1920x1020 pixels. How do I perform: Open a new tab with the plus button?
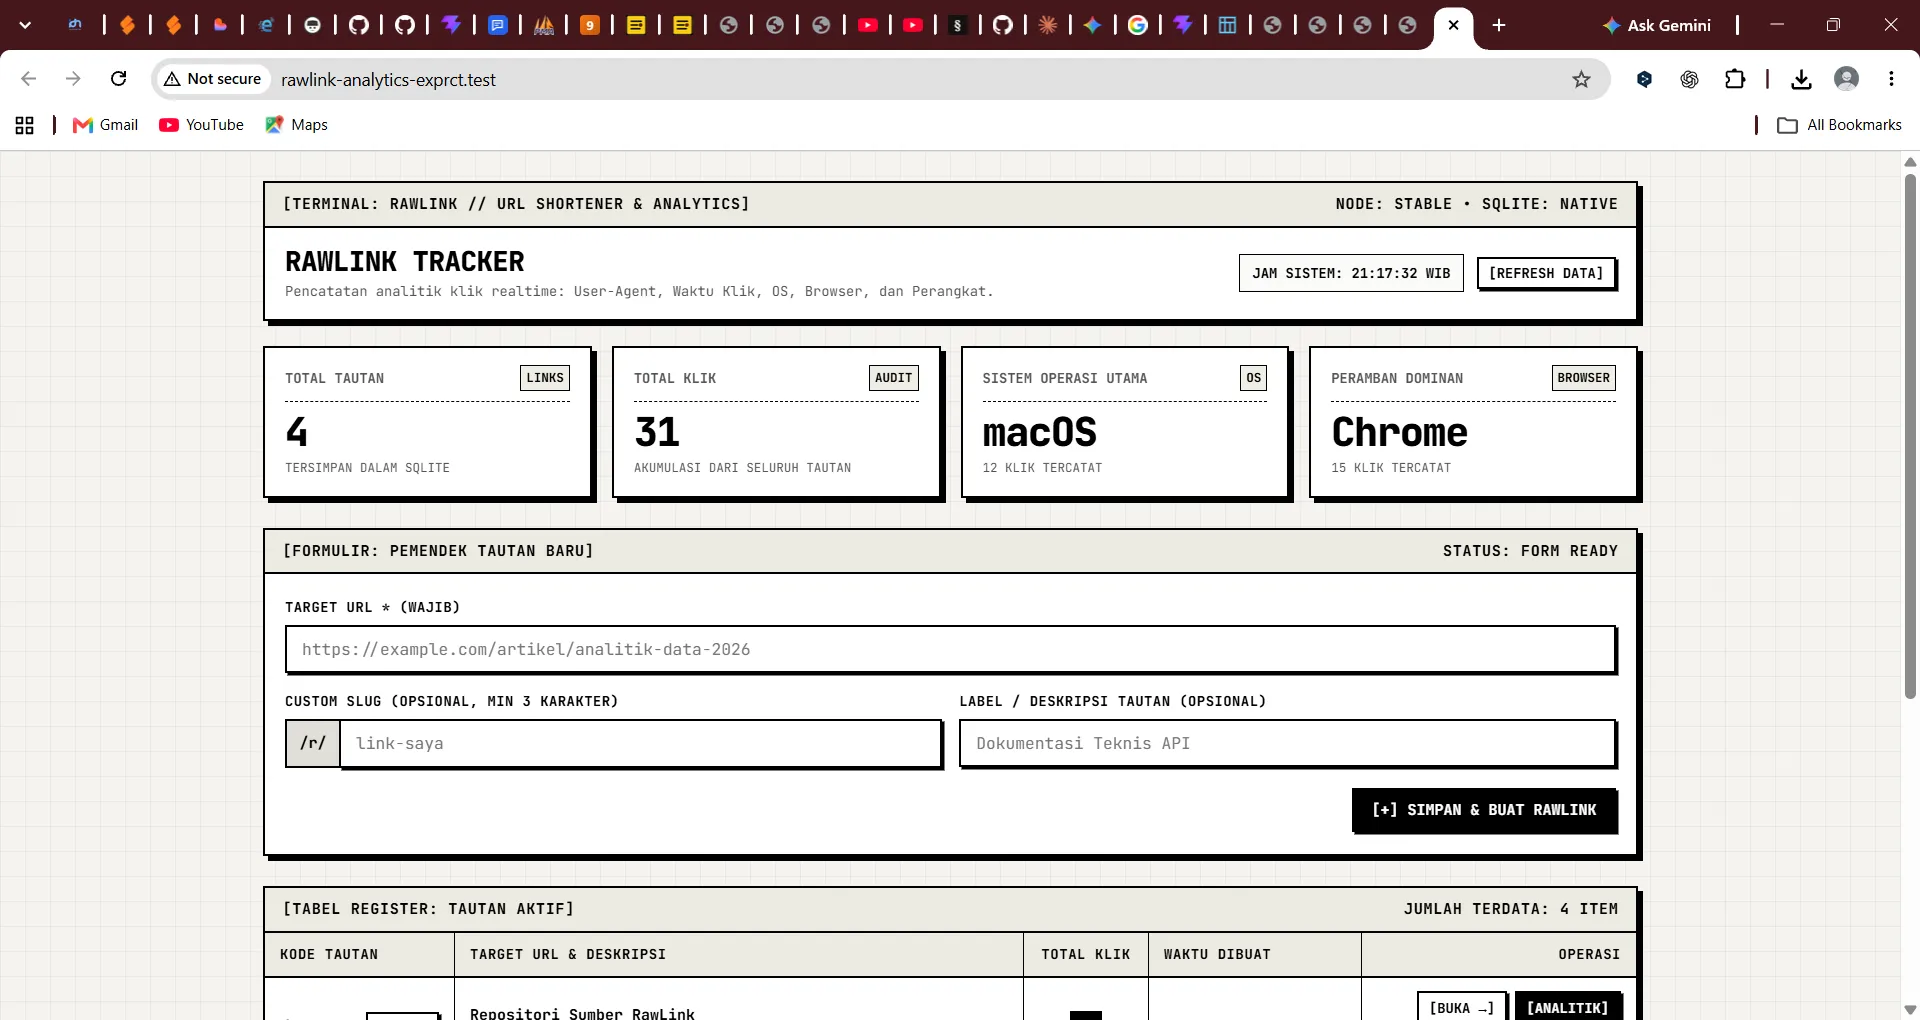click(1498, 26)
